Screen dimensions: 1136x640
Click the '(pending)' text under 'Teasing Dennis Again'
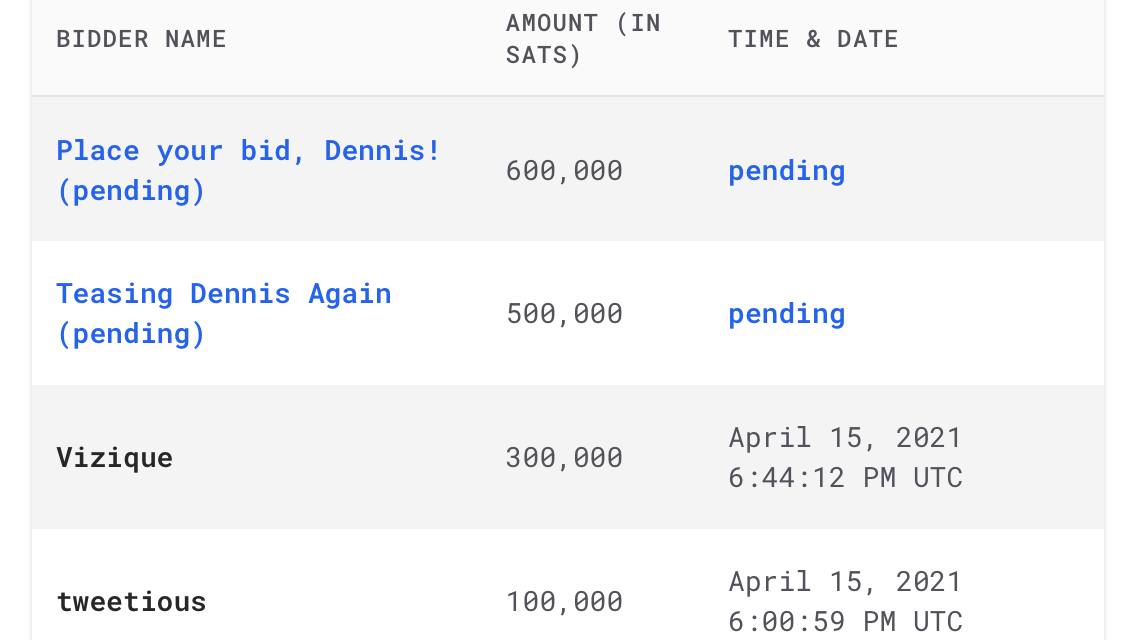pyautogui.click(x=131, y=333)
